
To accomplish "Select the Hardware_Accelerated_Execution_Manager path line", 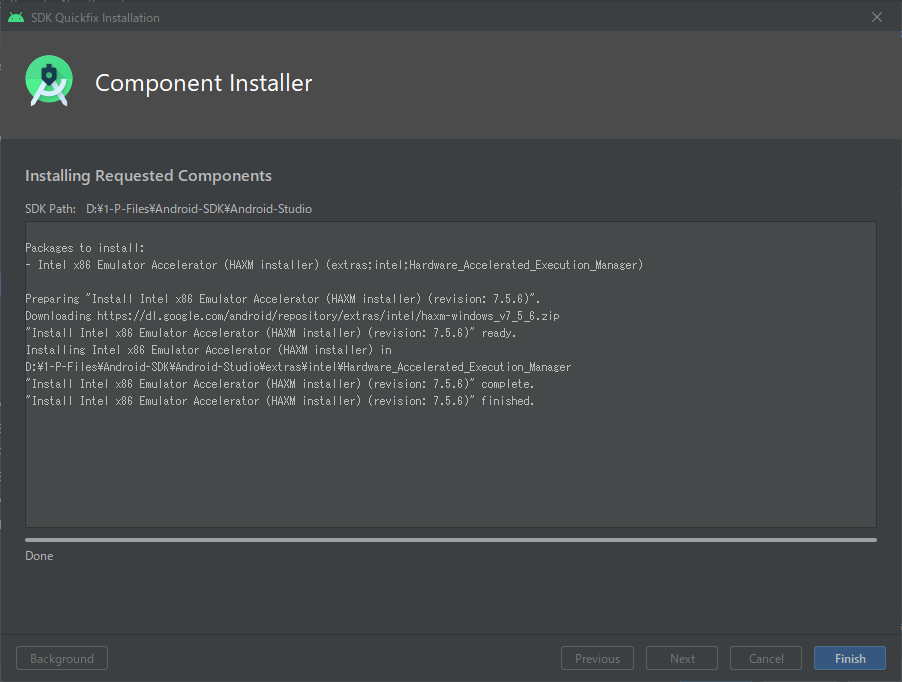I will (x=298, y=366).
